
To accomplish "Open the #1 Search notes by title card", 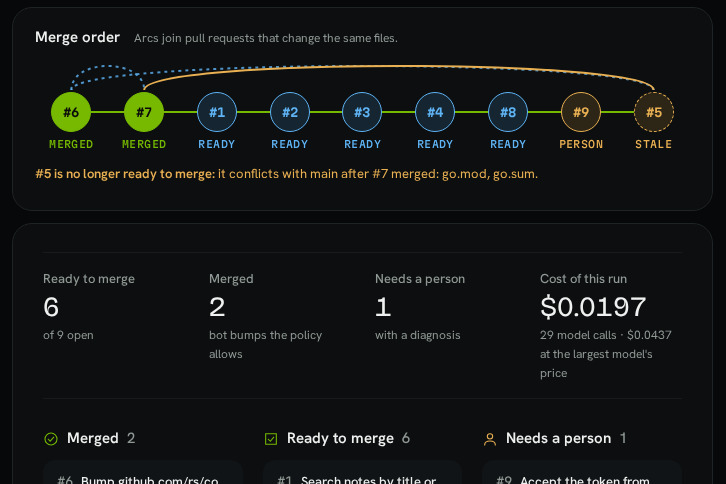I will point(363,472).
